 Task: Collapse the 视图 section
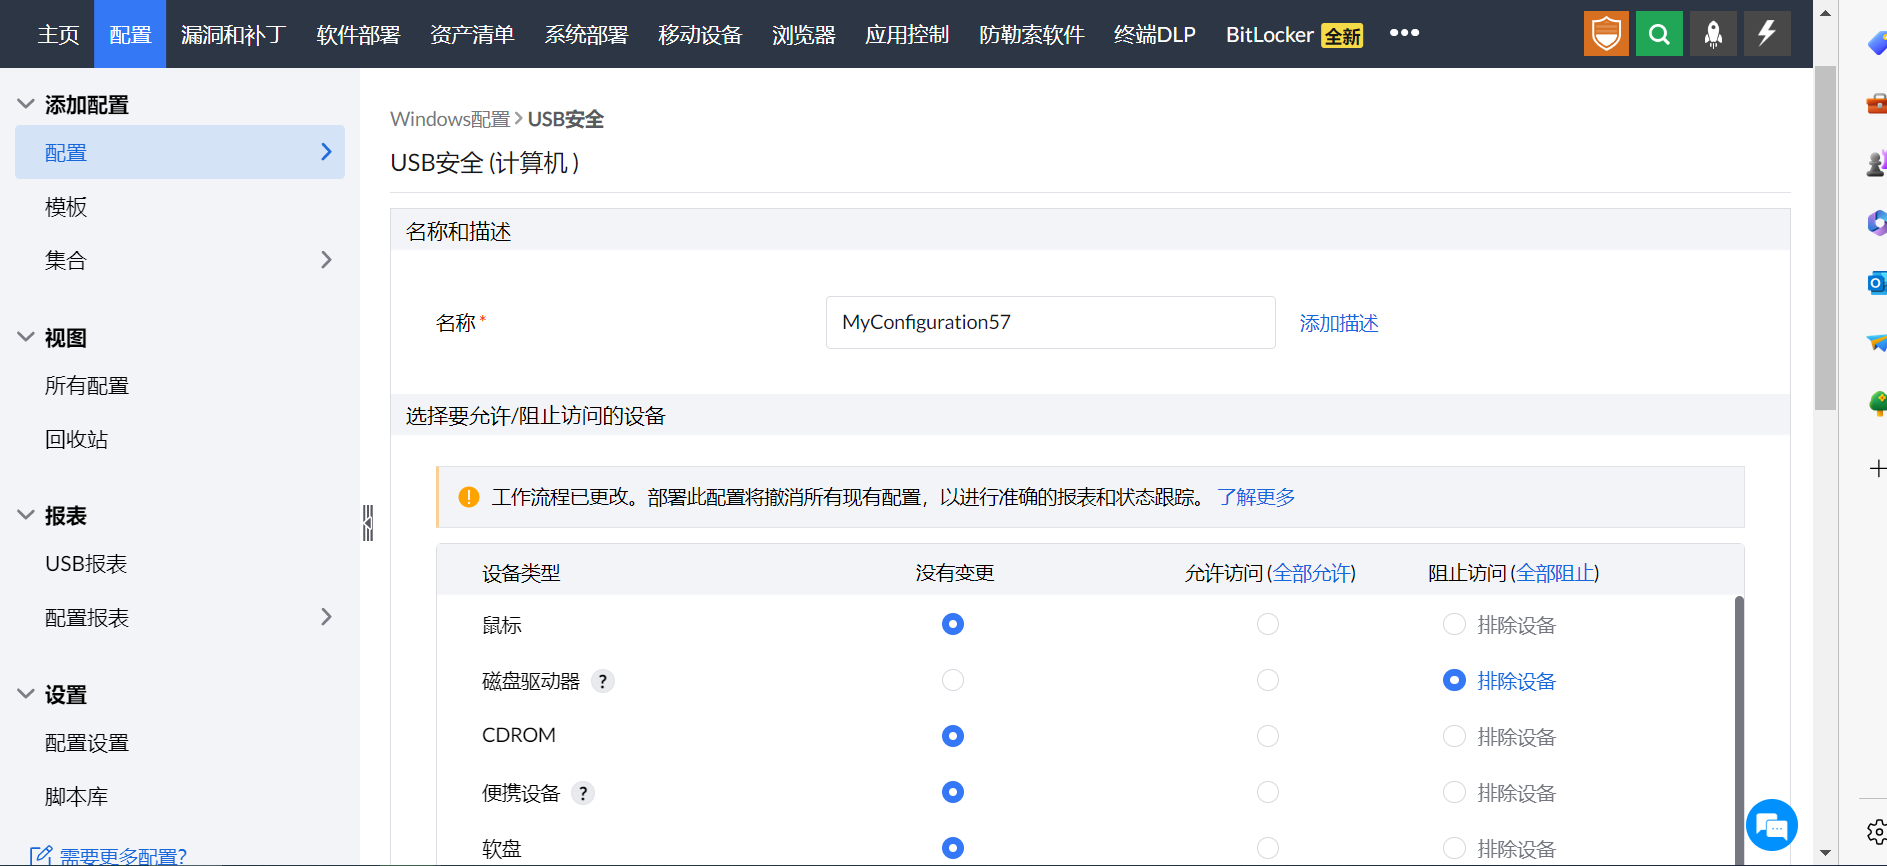tap(26, 337)
